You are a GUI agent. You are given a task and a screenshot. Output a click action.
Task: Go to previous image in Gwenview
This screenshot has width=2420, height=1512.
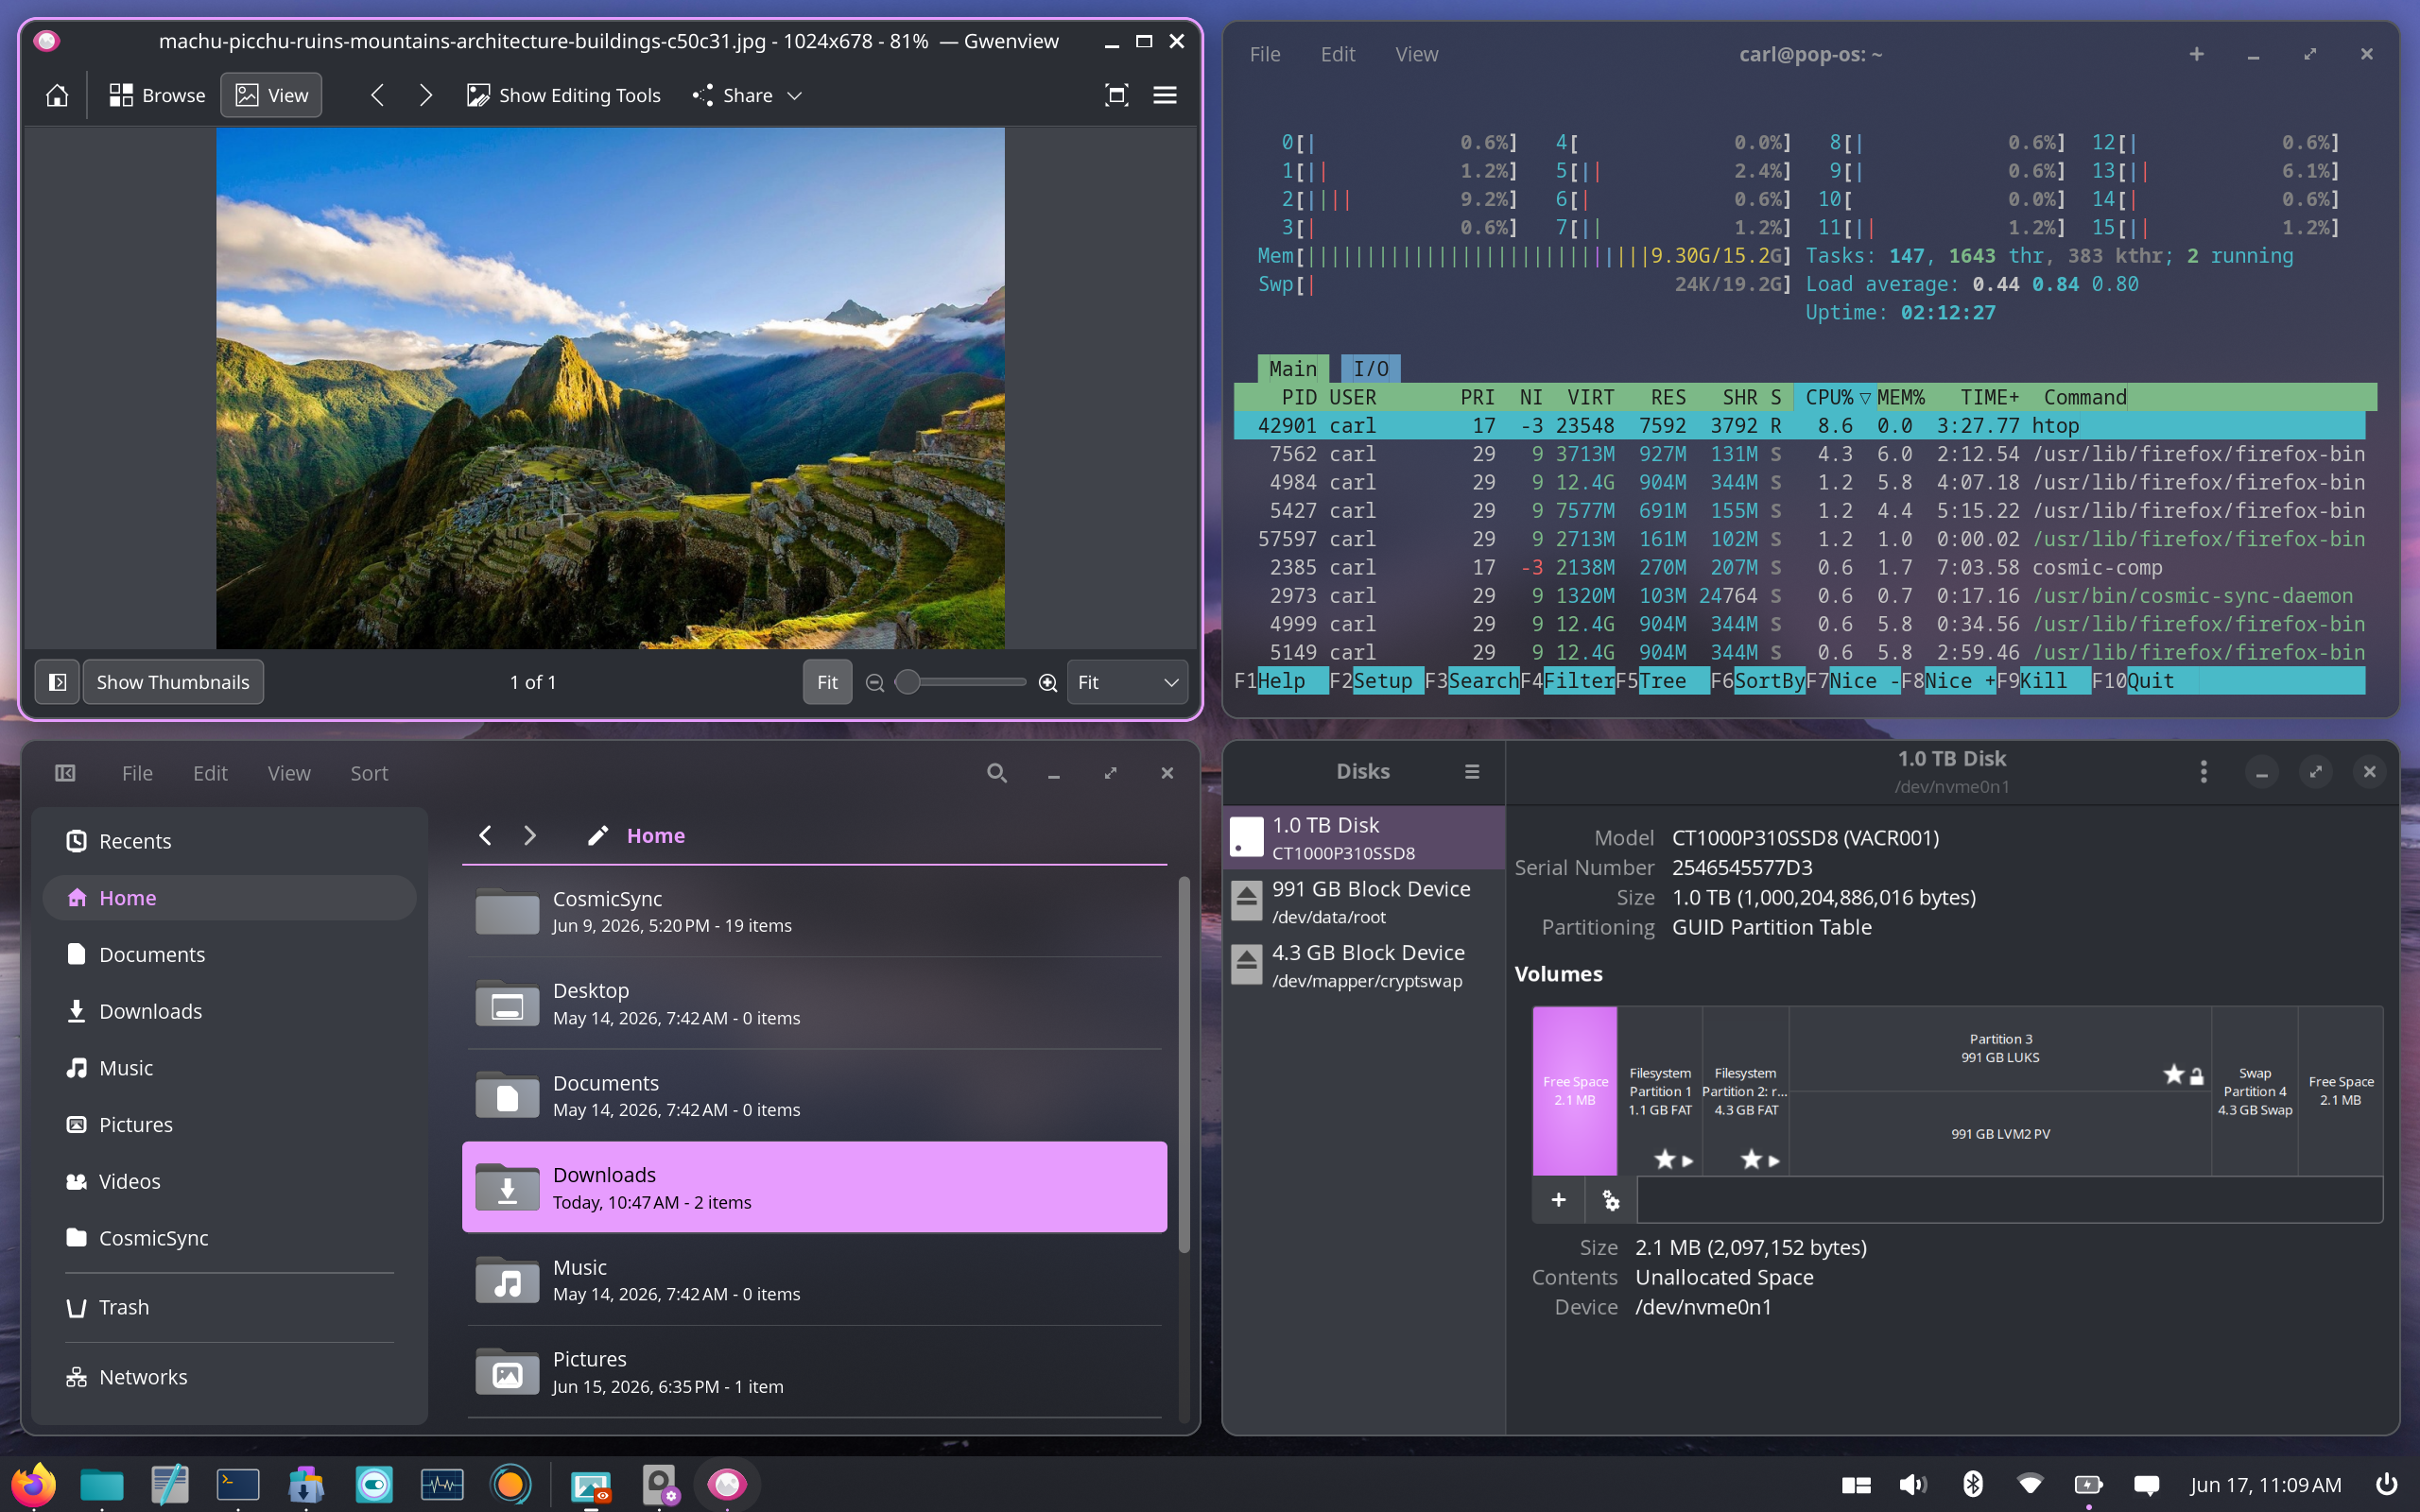click(x=377, y=95)
